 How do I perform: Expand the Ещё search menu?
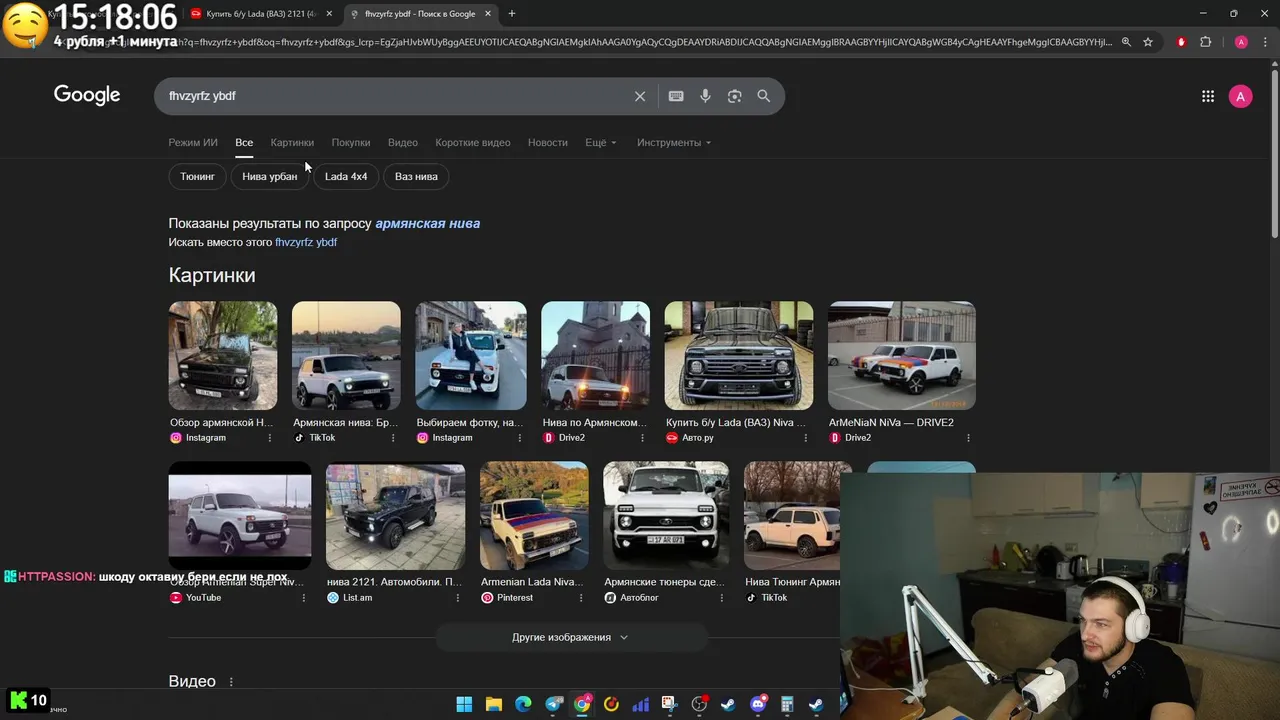coord(601,142)
